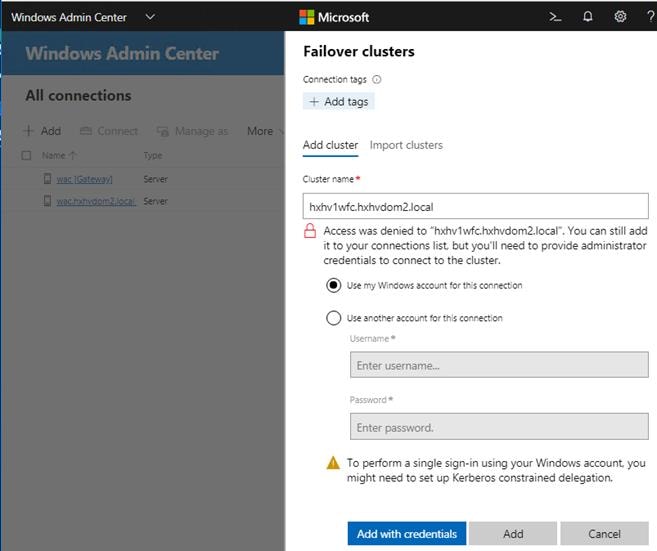Screen dimensions: 657x551
Task: Click the access denied lock icon
Action: pos(310,231)
